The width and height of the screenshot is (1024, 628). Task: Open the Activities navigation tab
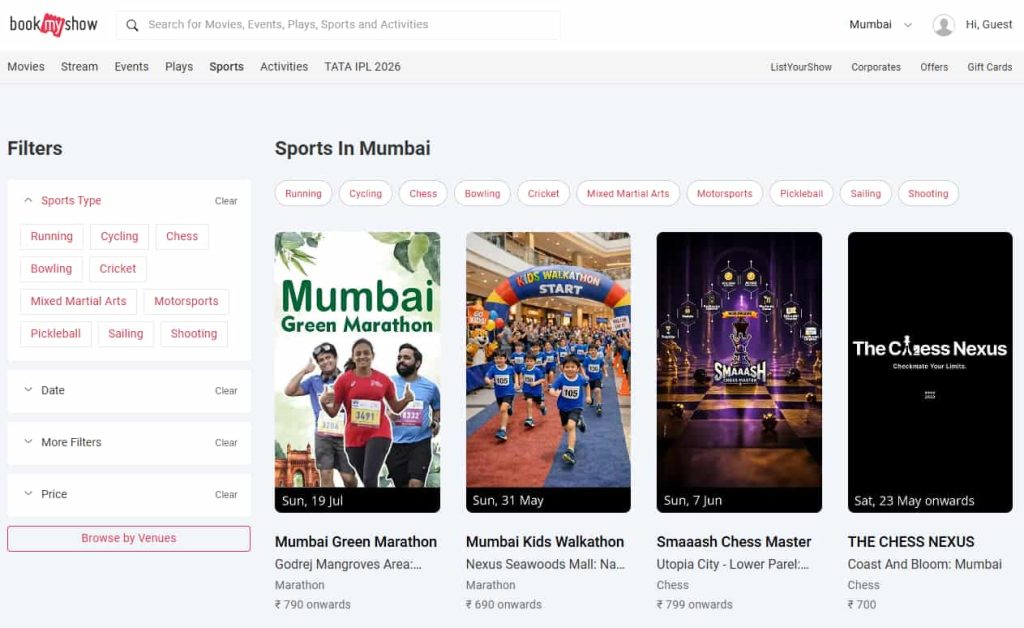click(284, 67)
